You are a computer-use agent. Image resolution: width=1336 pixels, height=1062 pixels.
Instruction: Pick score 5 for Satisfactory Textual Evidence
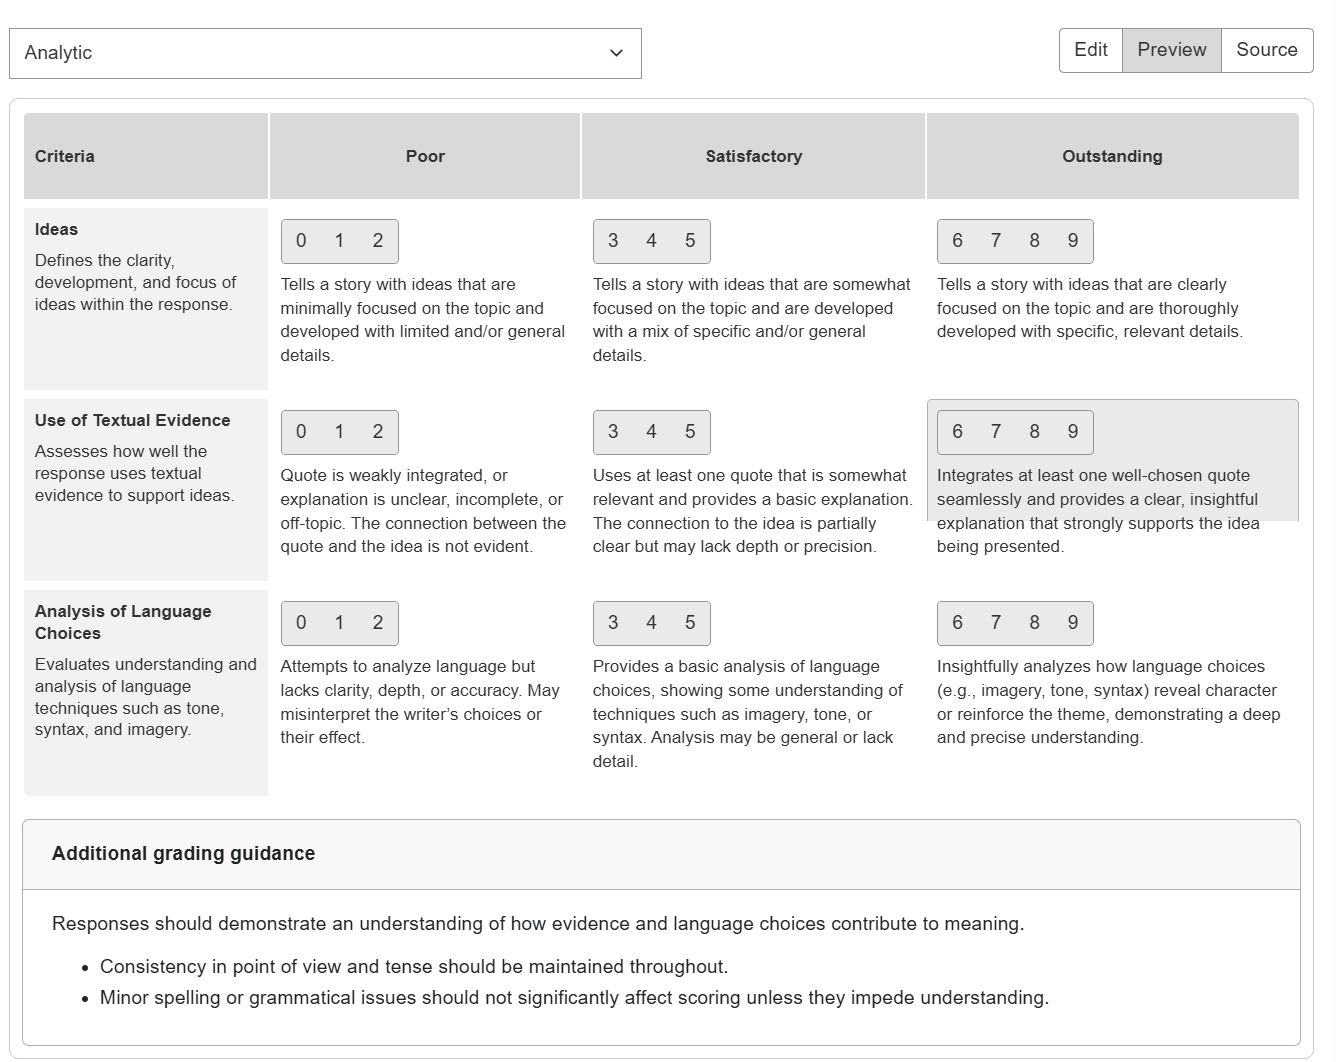[x=690, y=432]
